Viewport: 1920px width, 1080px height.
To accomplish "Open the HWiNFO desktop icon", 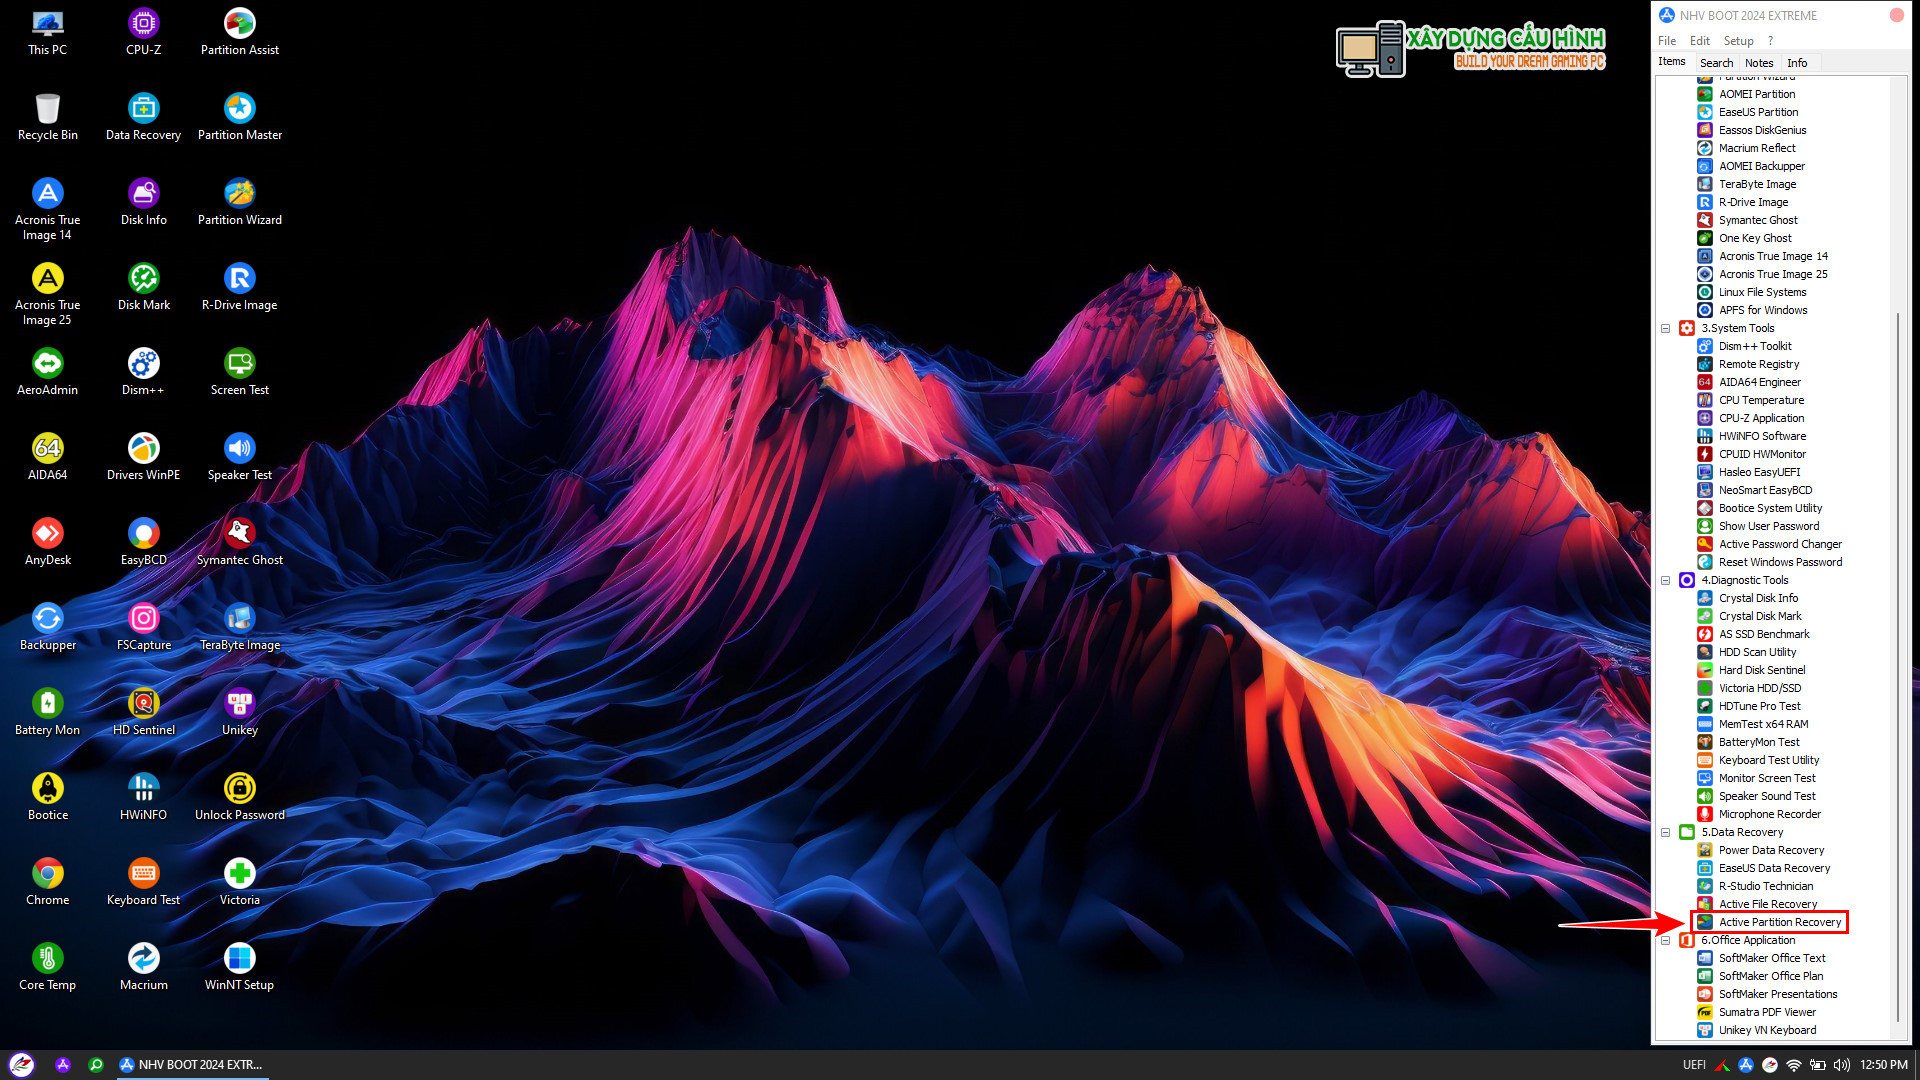I will 143,797.
